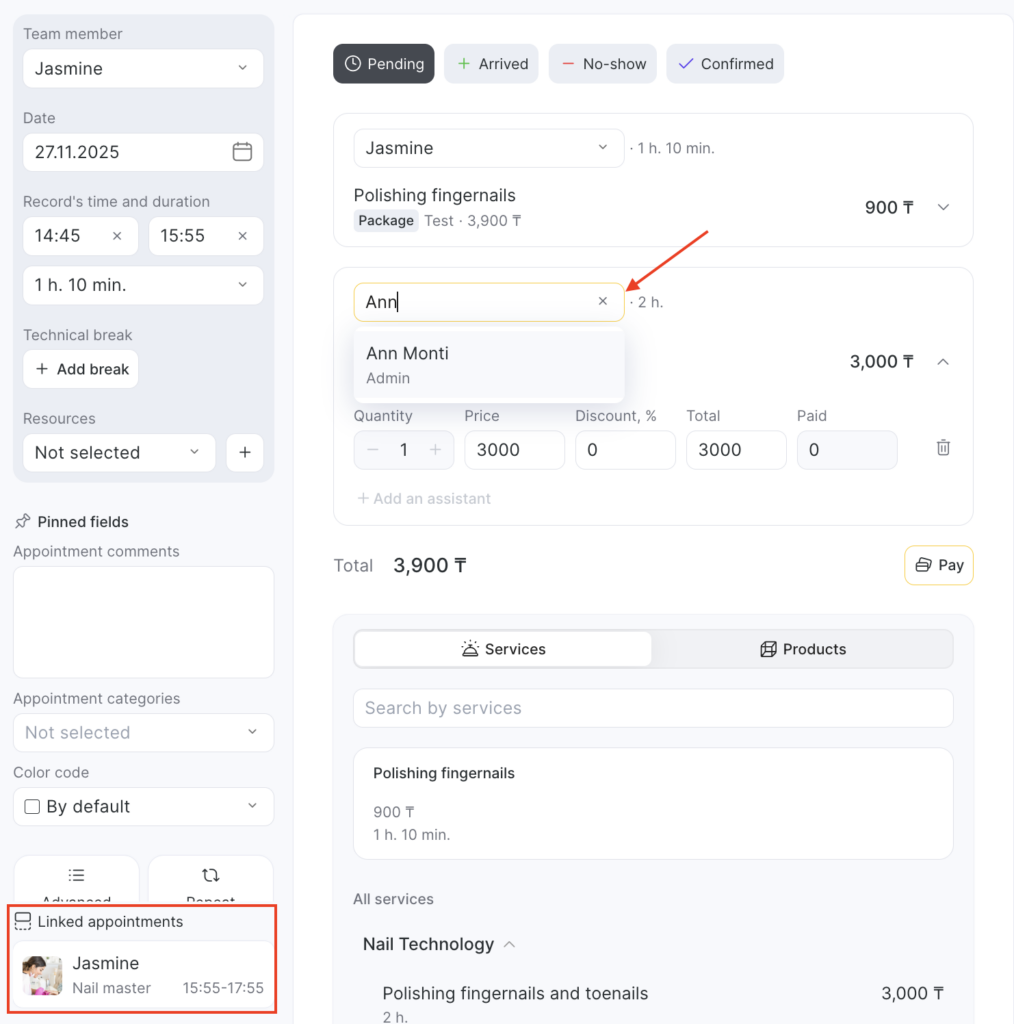The image size is (1014, 1024).
Task: Click the Add break button
Action: click(x=81, y=369)
